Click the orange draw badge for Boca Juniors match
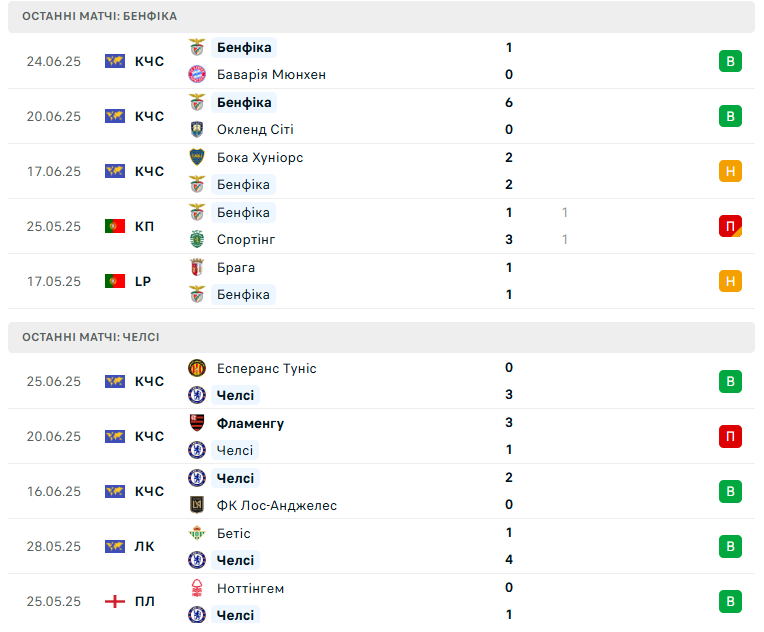 (730, 171)
